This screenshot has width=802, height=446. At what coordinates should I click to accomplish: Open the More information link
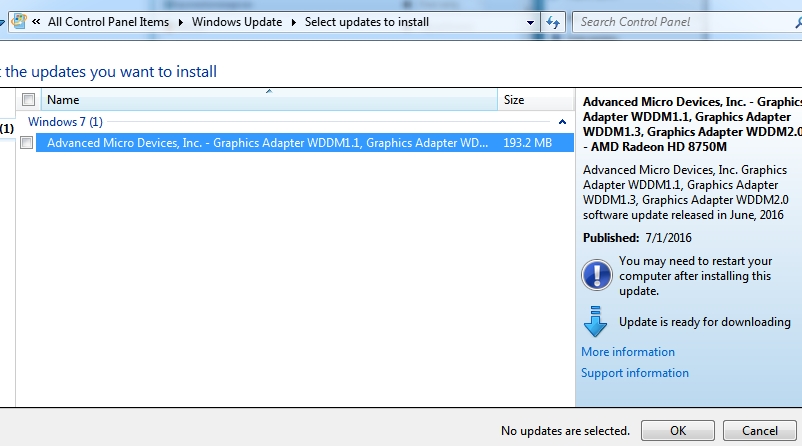point(628,352)
